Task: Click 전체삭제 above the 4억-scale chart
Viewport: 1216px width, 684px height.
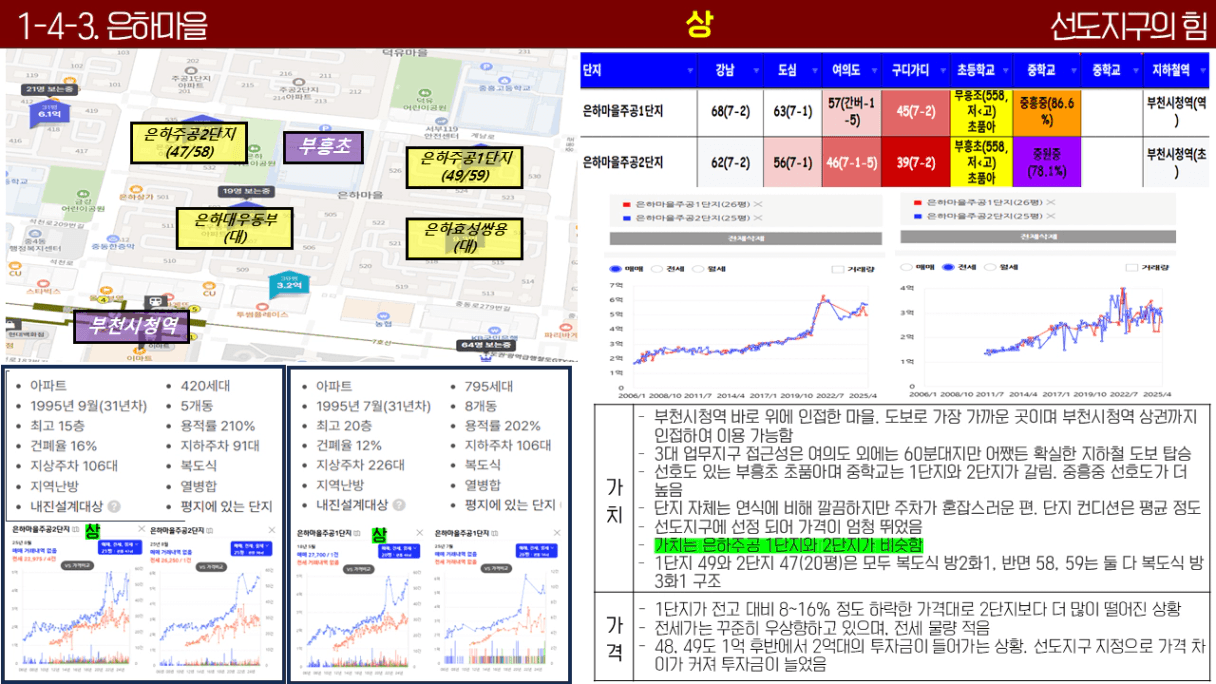Action: pyautogui.click(x=1038, y=236)
